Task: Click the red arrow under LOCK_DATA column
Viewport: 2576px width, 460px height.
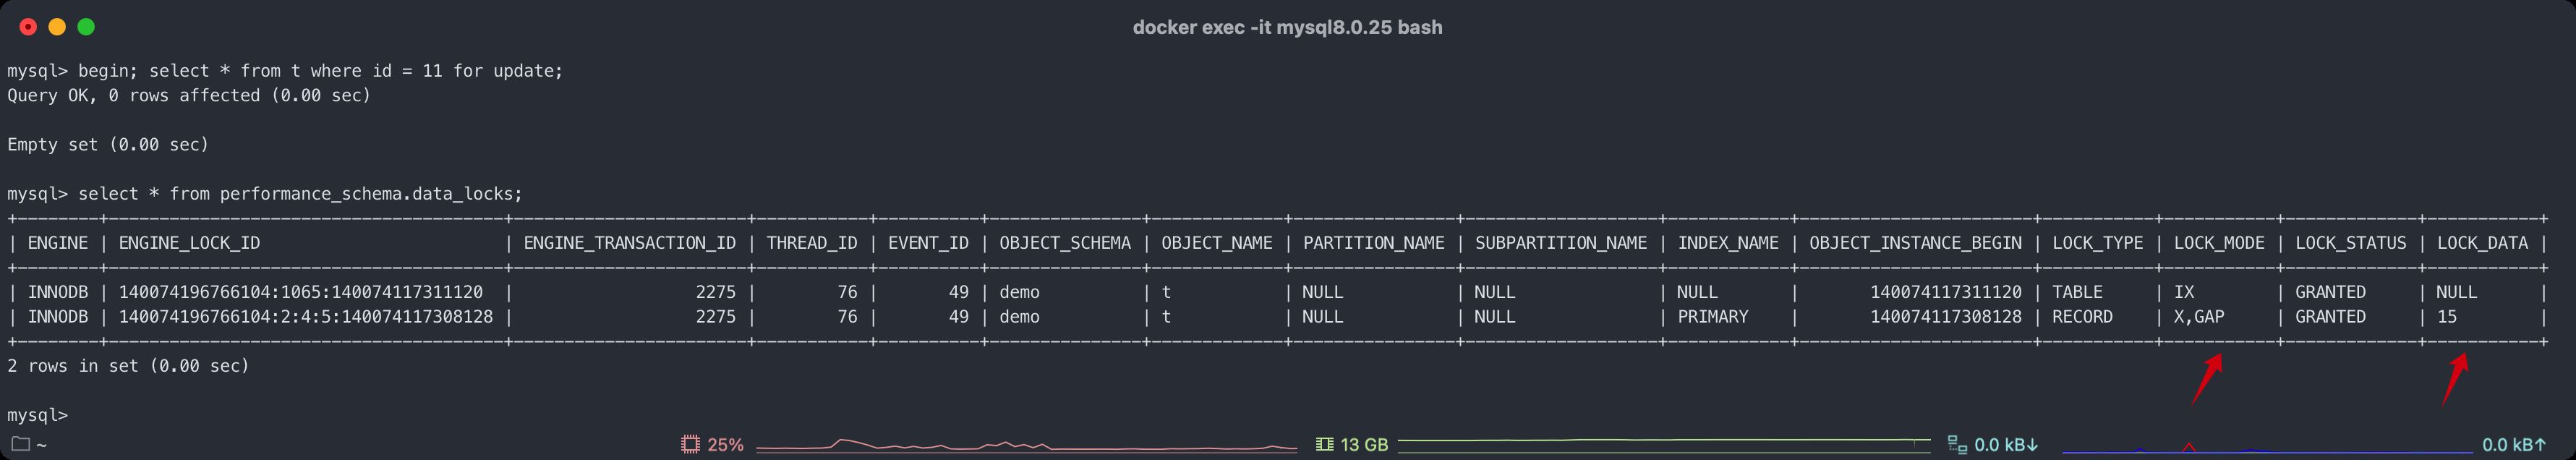Action: 2454,380
